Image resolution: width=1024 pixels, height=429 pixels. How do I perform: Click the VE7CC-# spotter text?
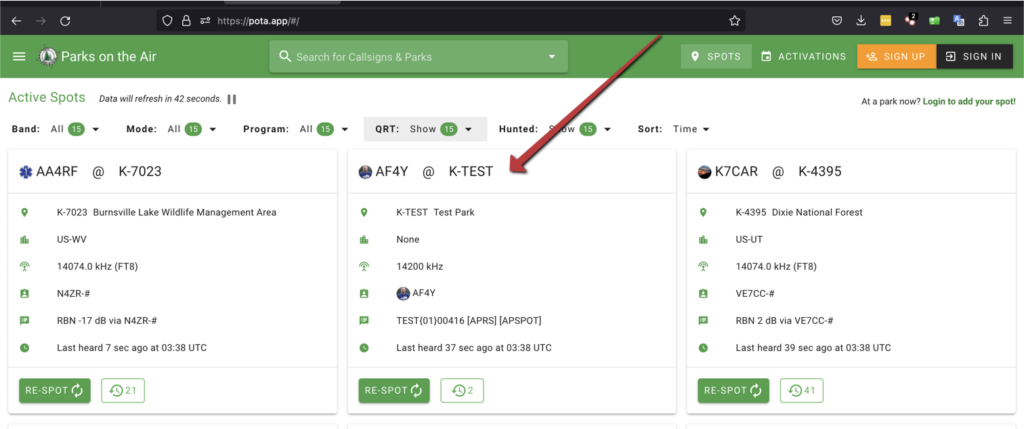coord(755,294)
